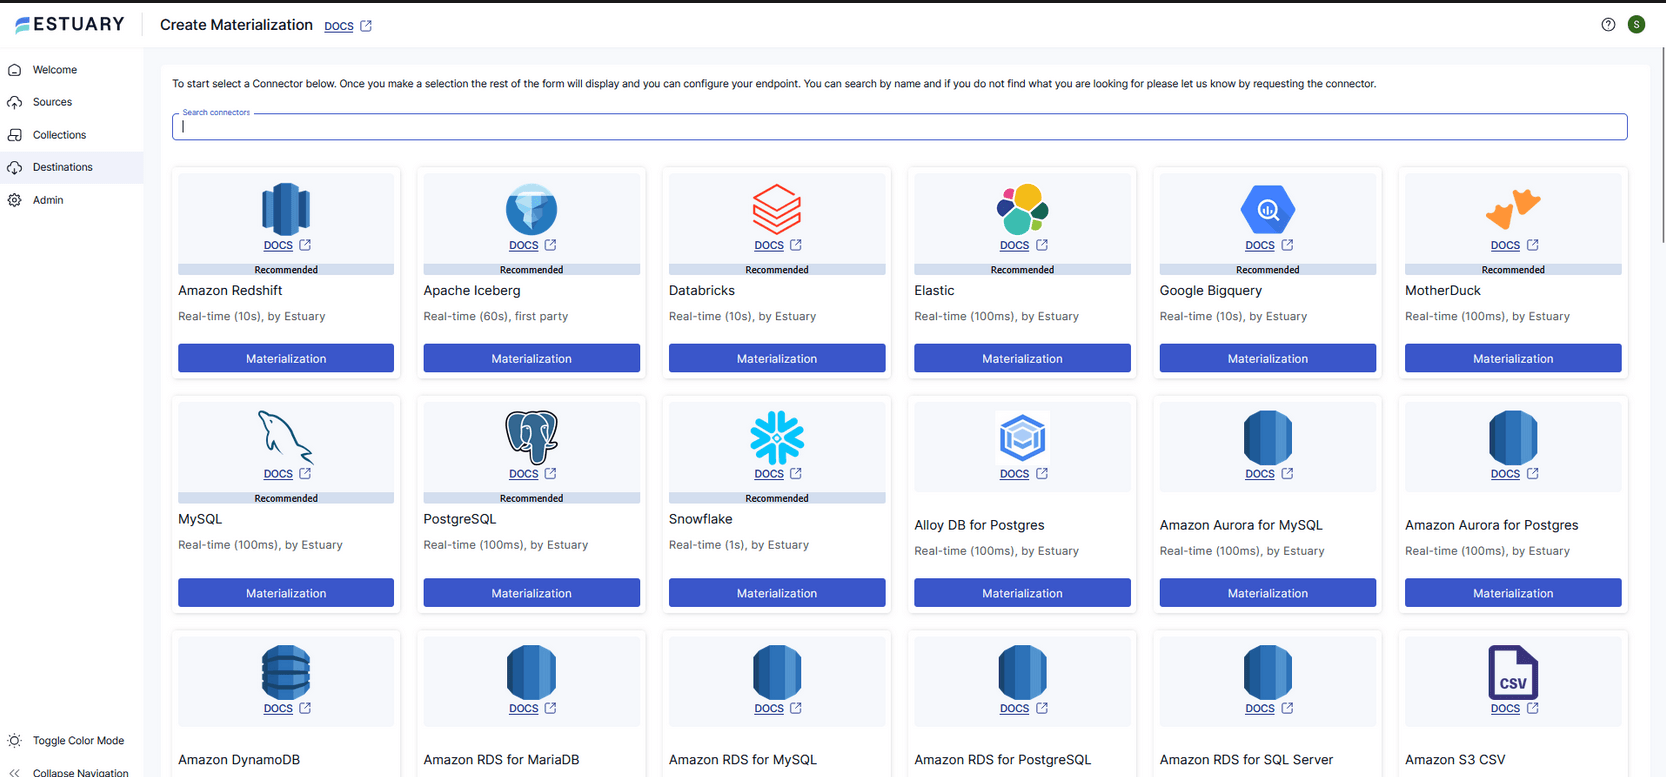This screenshot has height=777, width=1666.
Task: Click the Elastic connector name text
Action: pyautogui.click(x=934, y=290)
